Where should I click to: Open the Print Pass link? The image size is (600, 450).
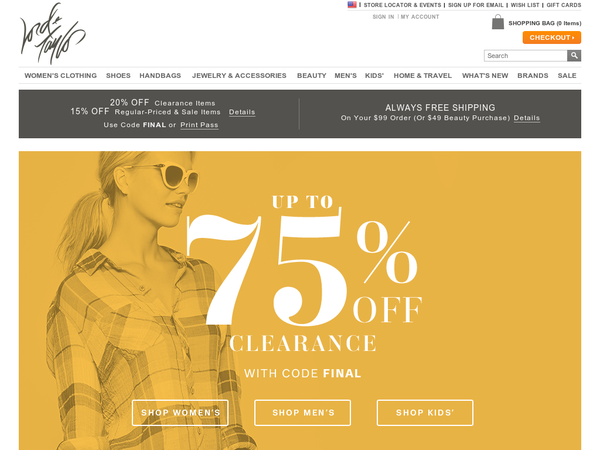199,125
